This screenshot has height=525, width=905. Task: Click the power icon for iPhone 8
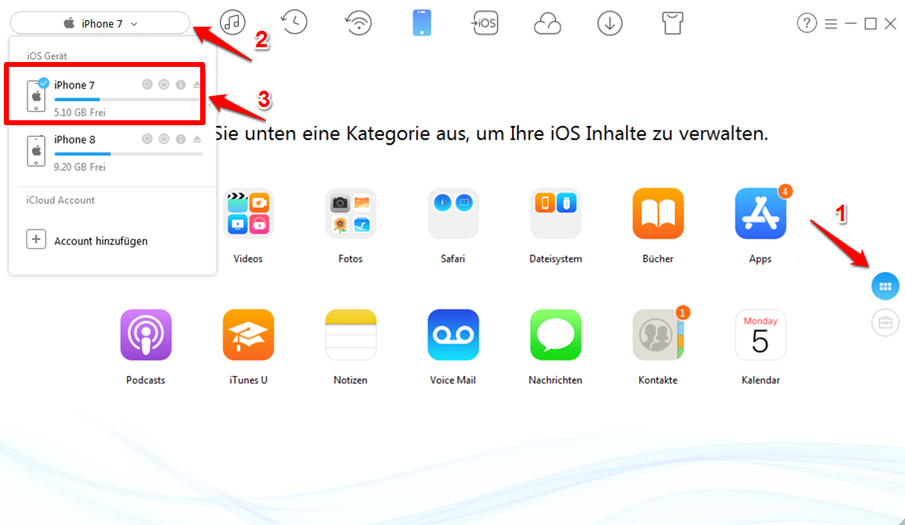[x=164, y=139]
